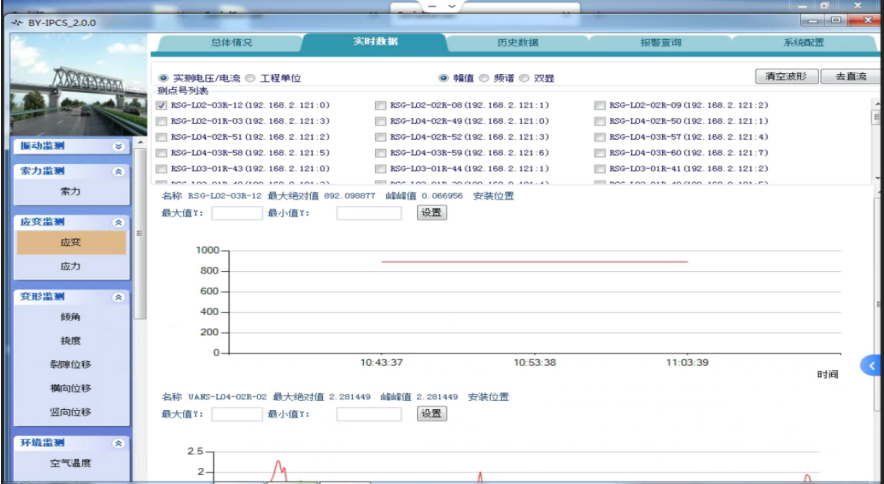
Task: Collapse the 索力监测 section chevron
Action: pyautogui.click(x=118, y=171)
